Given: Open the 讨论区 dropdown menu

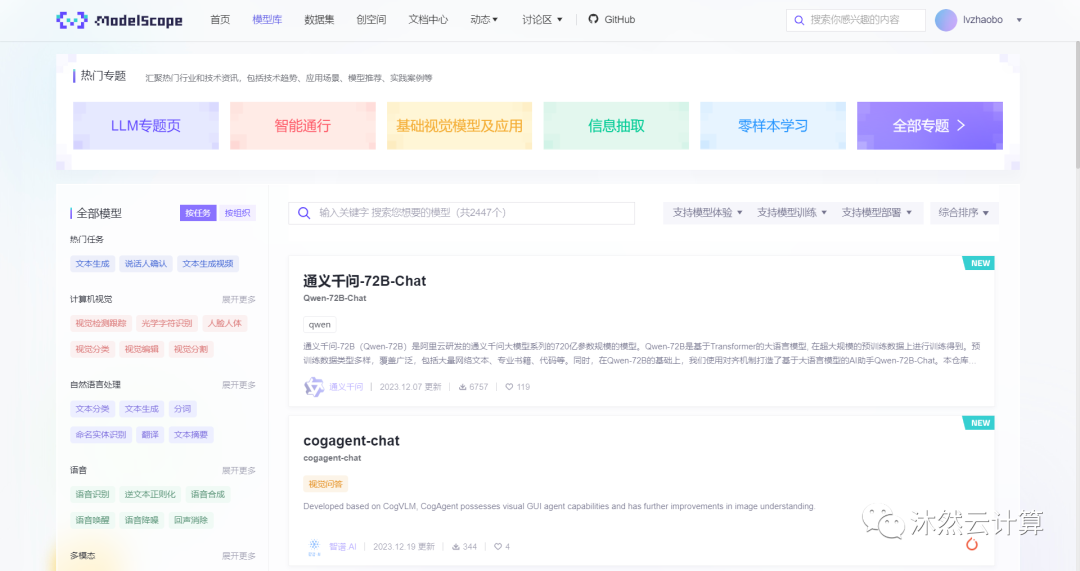Looking at the screenshot, I should tap(542, 20).
